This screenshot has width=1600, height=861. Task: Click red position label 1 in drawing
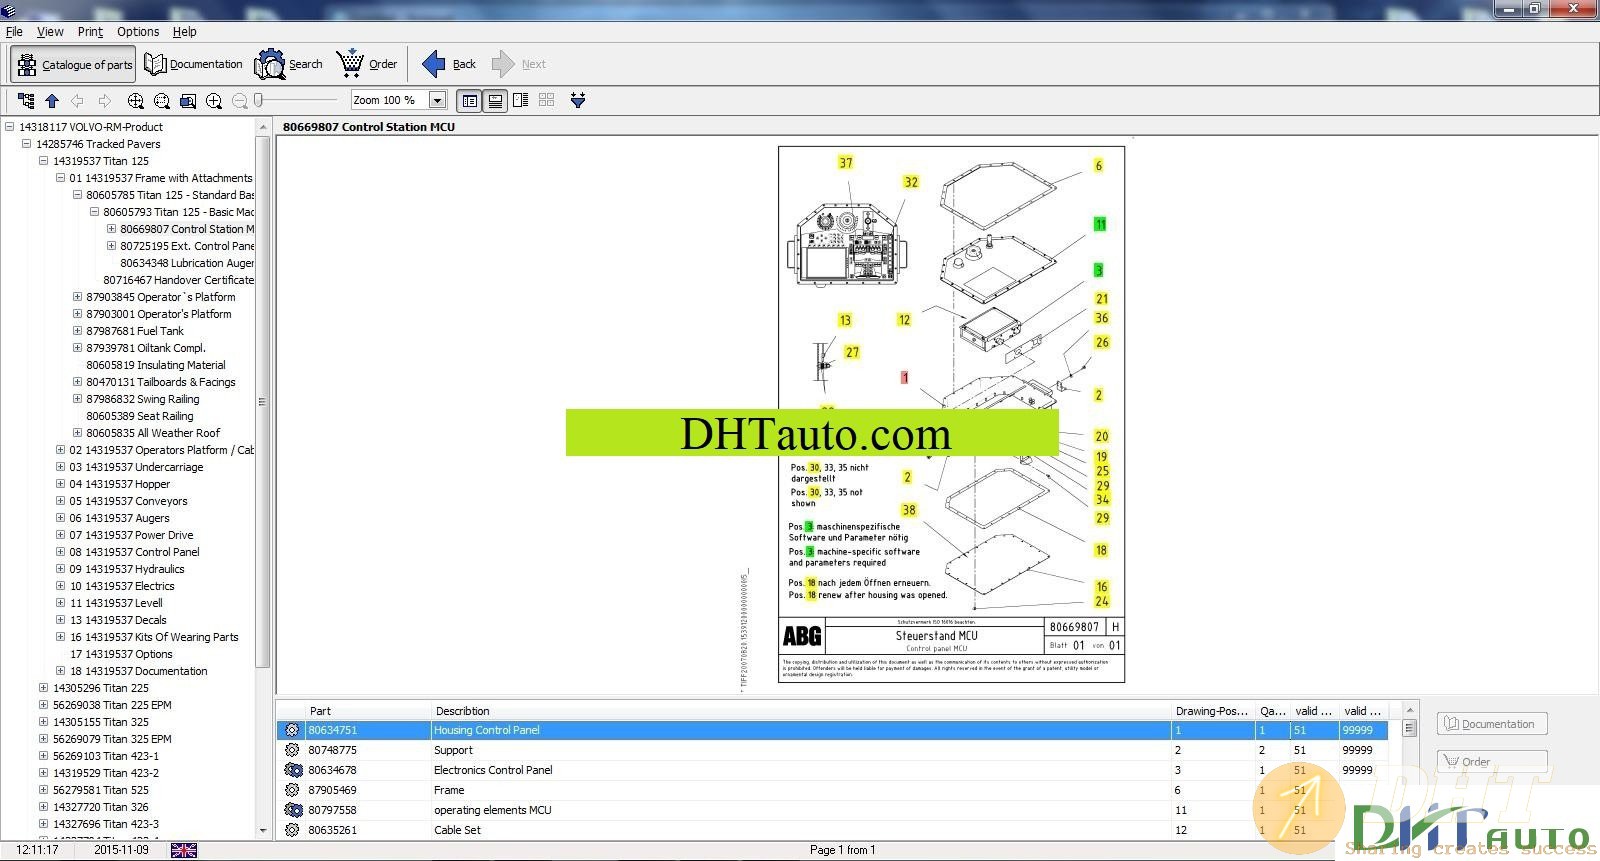click(904, 378)
